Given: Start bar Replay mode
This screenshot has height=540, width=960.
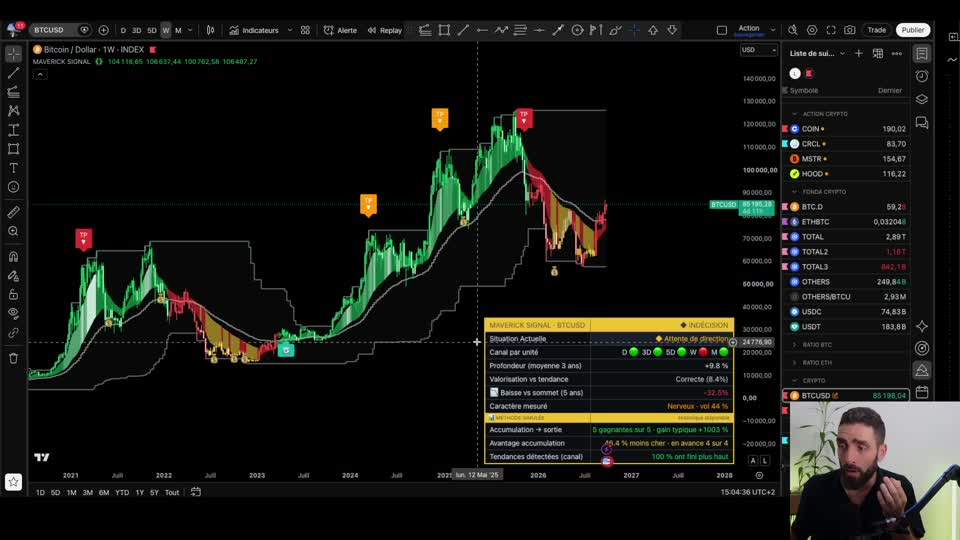Looking at the screenshot, I should tap(385, 30).
